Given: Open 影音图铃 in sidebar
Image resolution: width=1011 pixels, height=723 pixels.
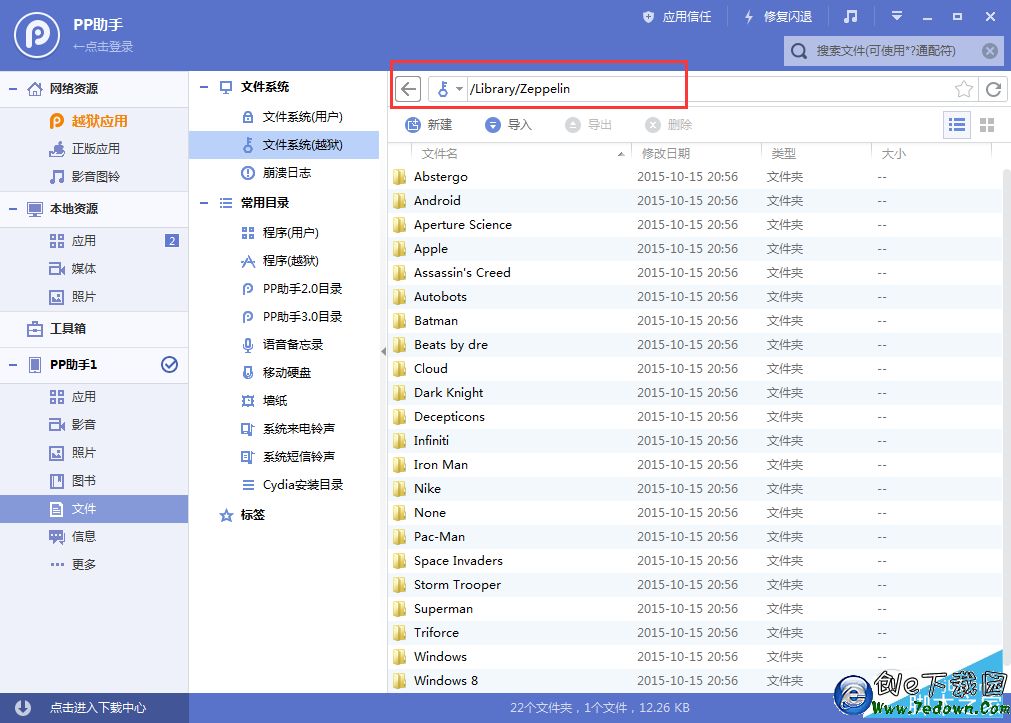Looking at the screenshot, I should pos(94,177).
